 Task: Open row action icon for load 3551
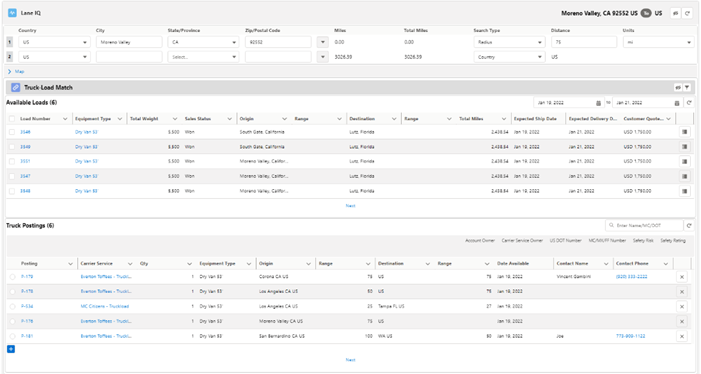(x=684, y=161)
